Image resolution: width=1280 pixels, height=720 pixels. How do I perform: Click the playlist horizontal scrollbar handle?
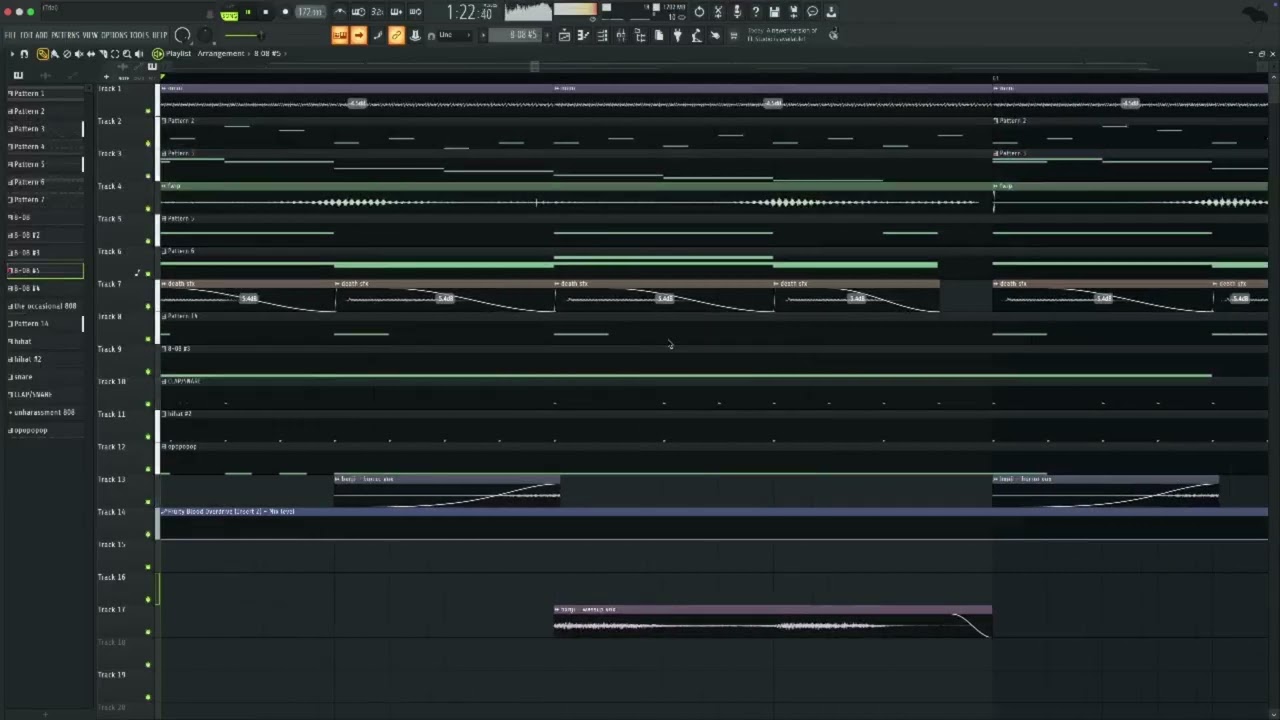click(x=534, y=66)
